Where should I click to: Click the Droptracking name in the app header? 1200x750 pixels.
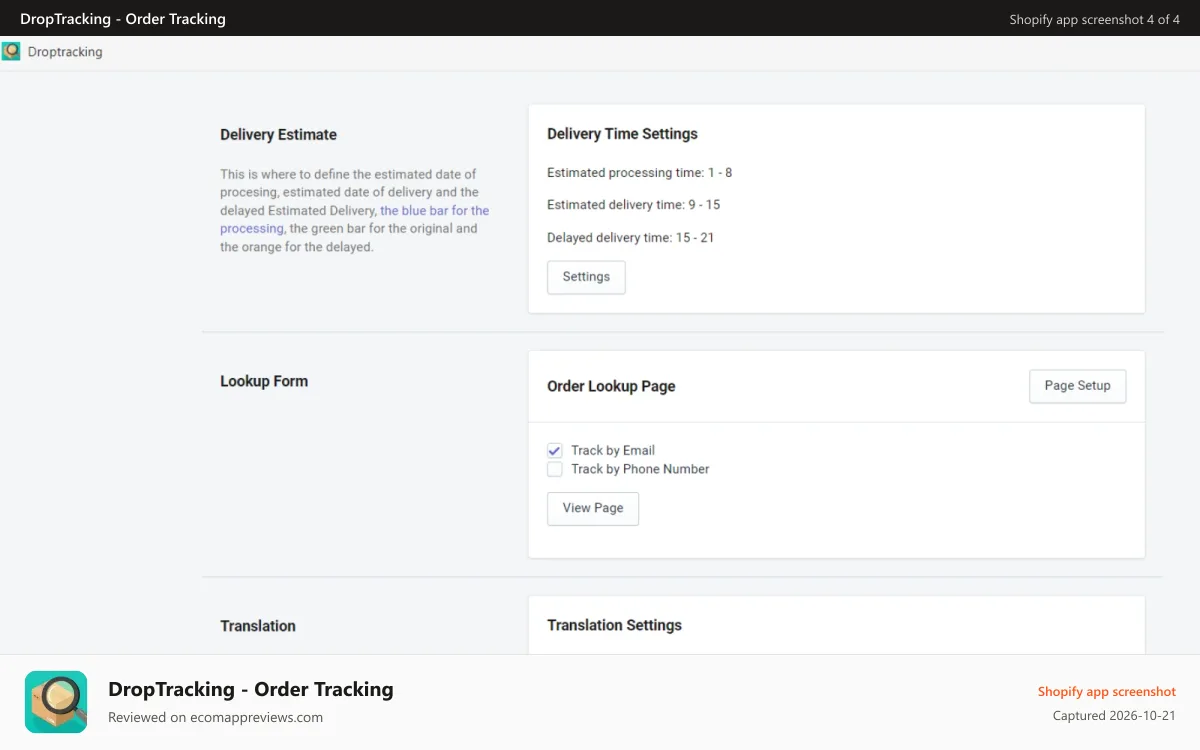coord(65,52)
